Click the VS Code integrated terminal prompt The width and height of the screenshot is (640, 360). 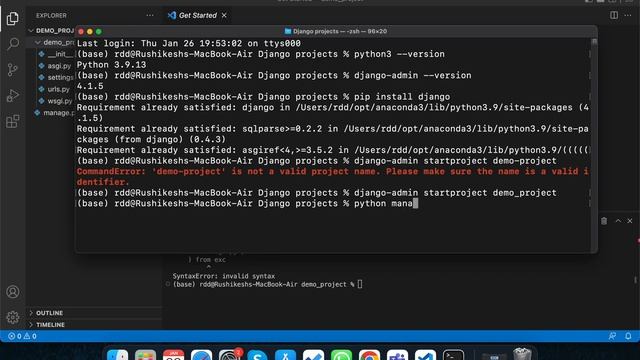(x=267, y=284)
